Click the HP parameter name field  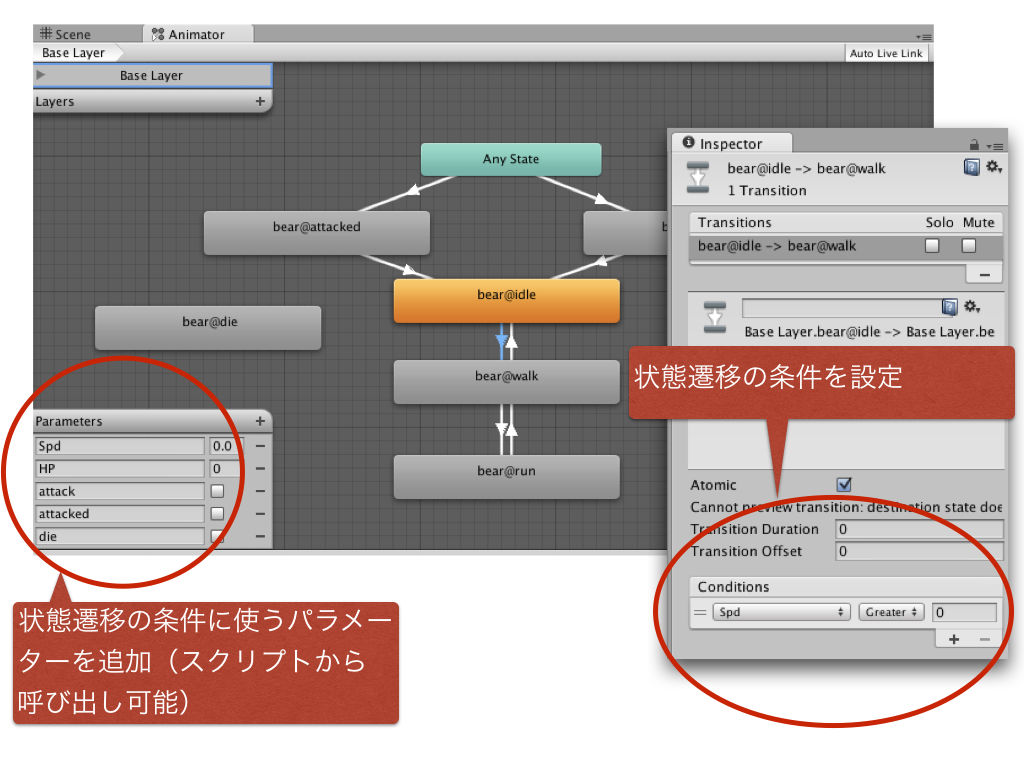(x=120, y=469)
